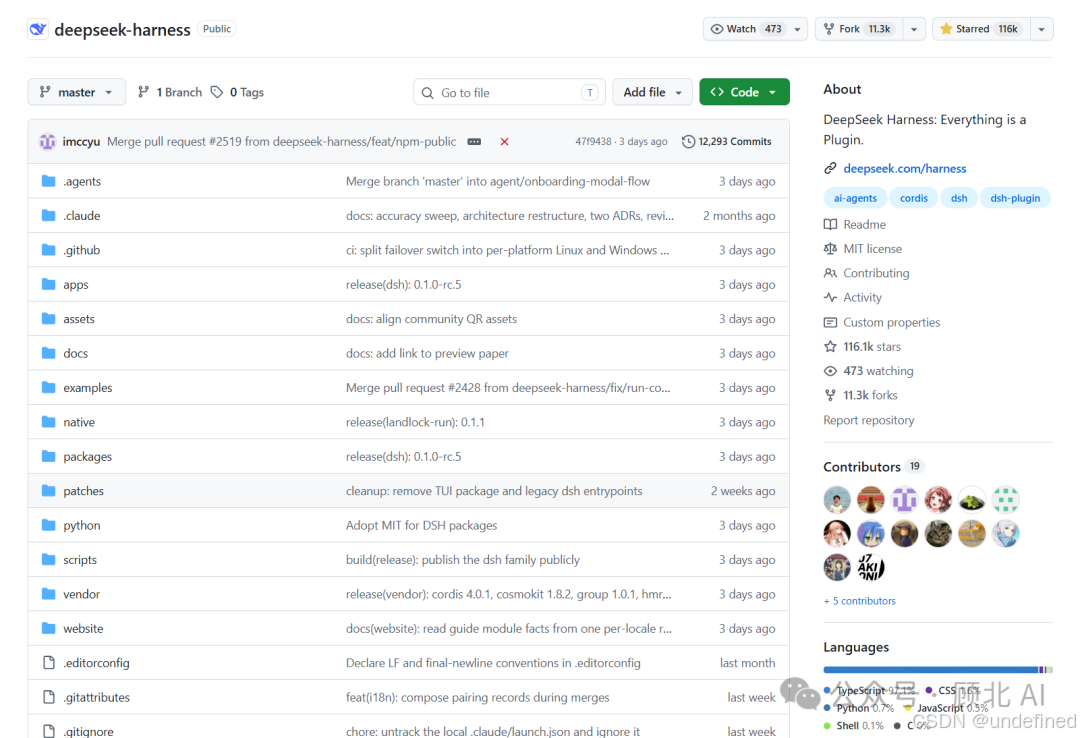Click the fork icon beside 11.3k forks
Image resolution: width=1080 pixels, height=738 pixels.
click(831, 396)
